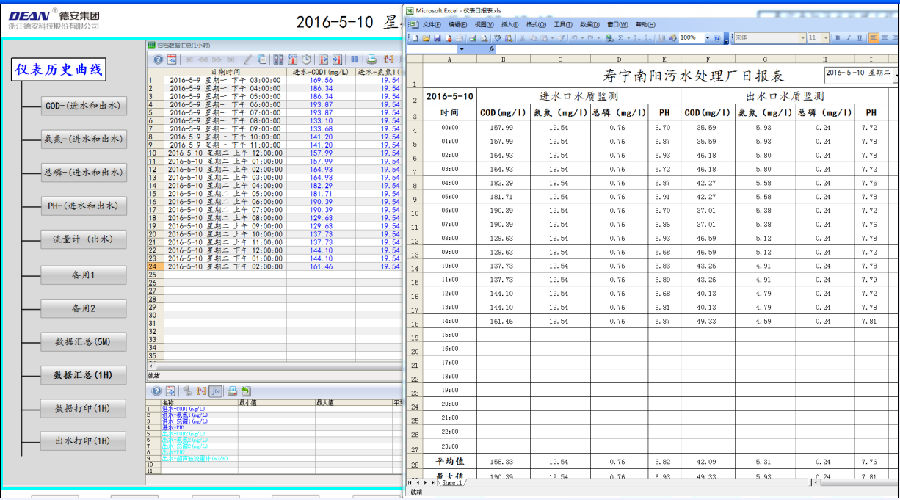Open Excel Data menu (数据)
900x500 pixels.
coord(590,24)
